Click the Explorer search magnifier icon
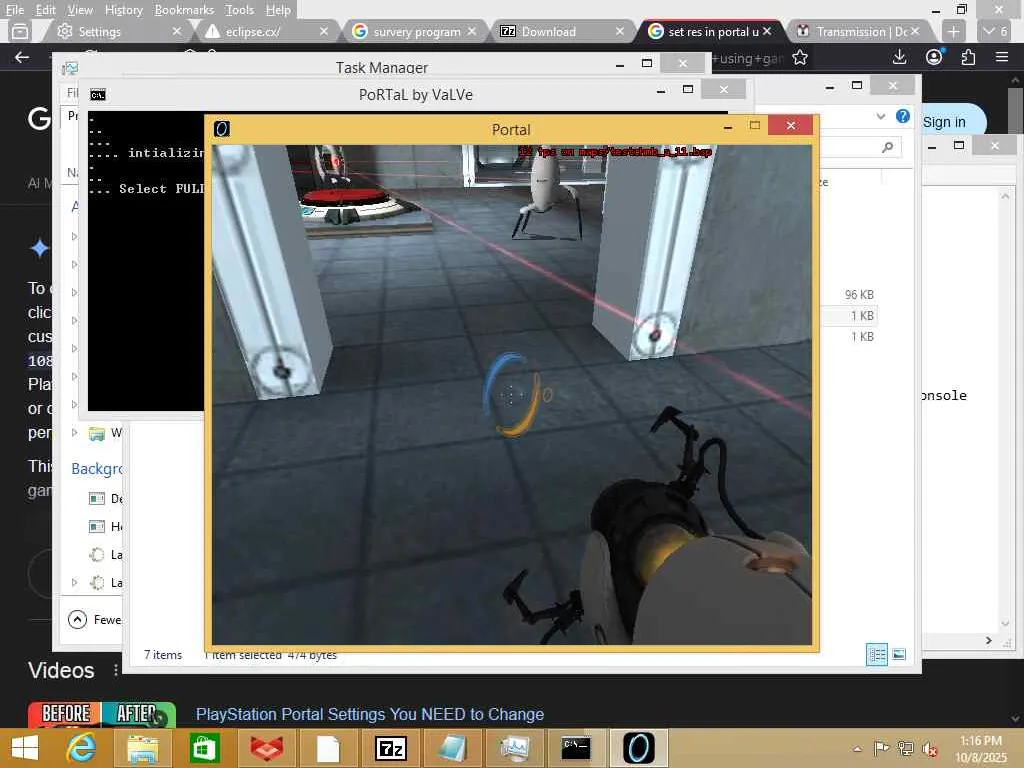The height and width of the screenshot is (768, 1024). coord(888,147)
